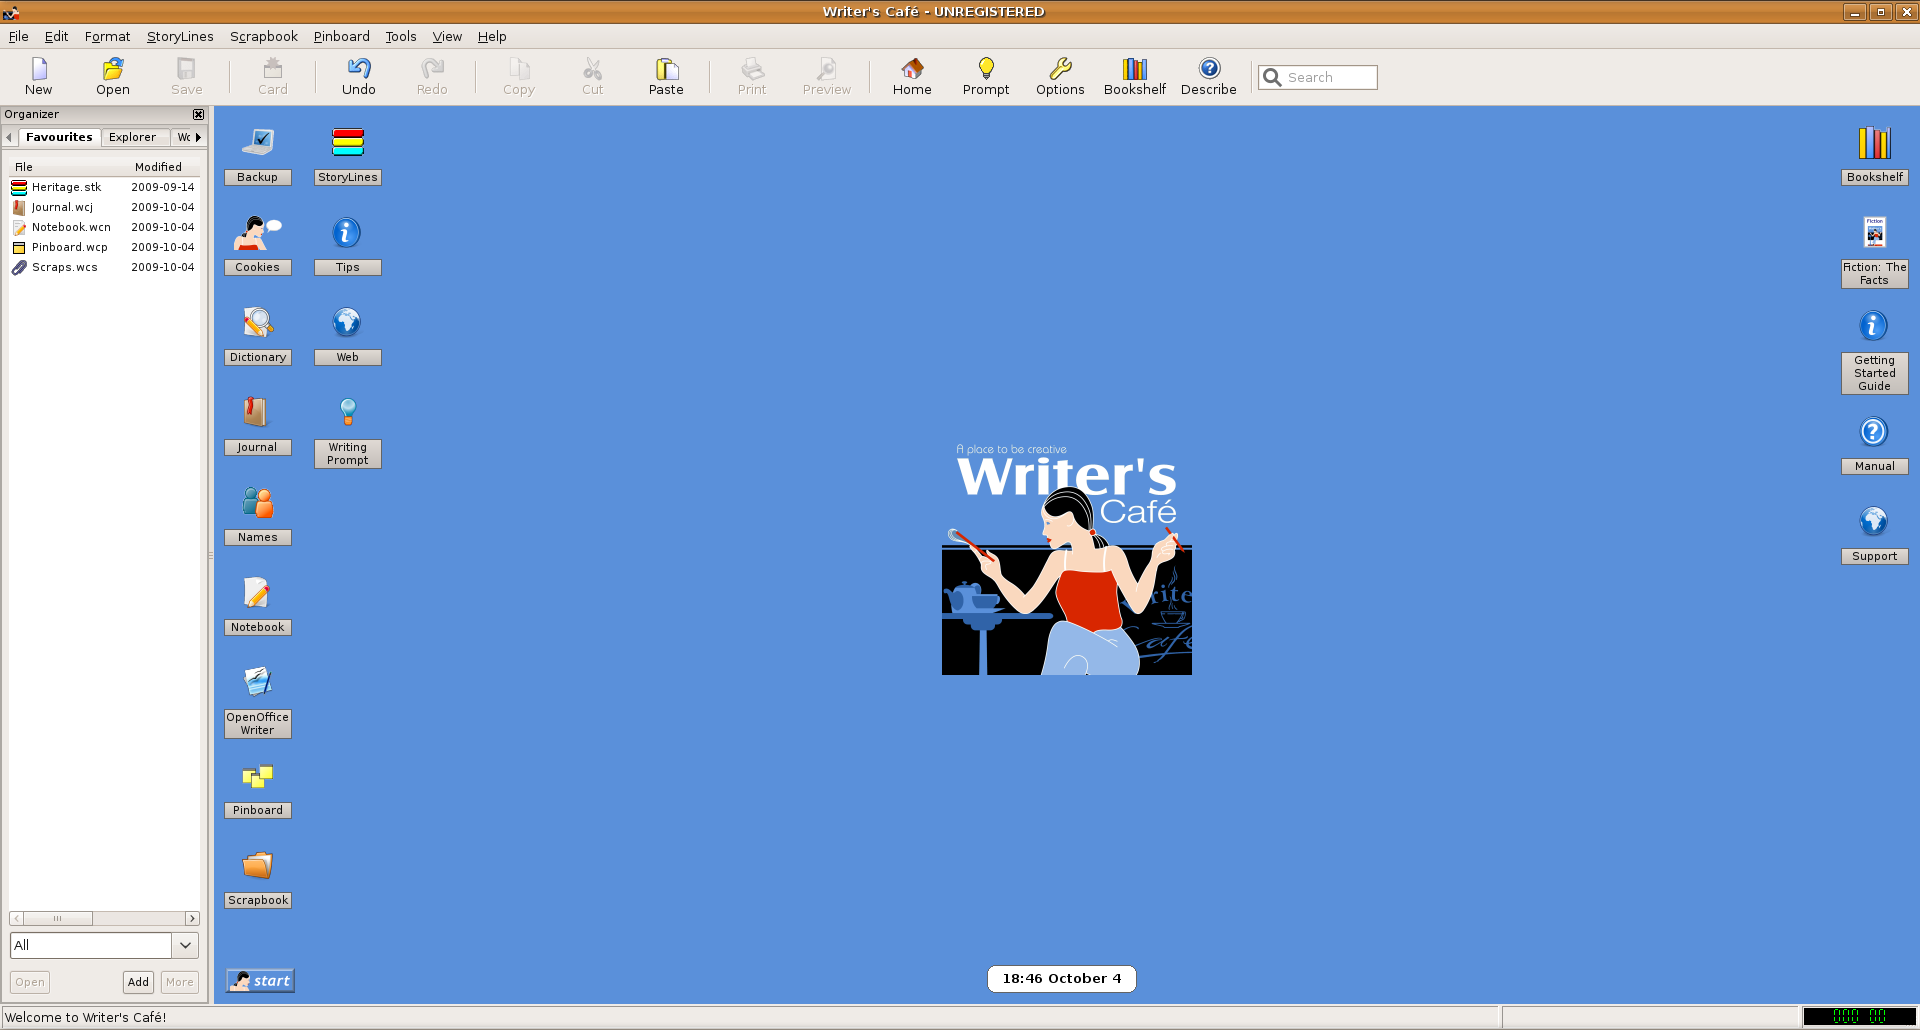Screen dimensions: 1920x1030
Task: Close the Organizer panel
Action: (198, 114)
